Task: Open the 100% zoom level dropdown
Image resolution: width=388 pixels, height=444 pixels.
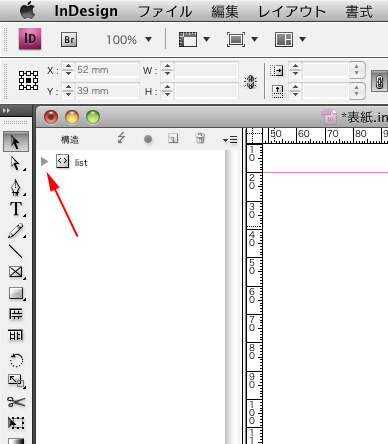Action: (149, 40)
